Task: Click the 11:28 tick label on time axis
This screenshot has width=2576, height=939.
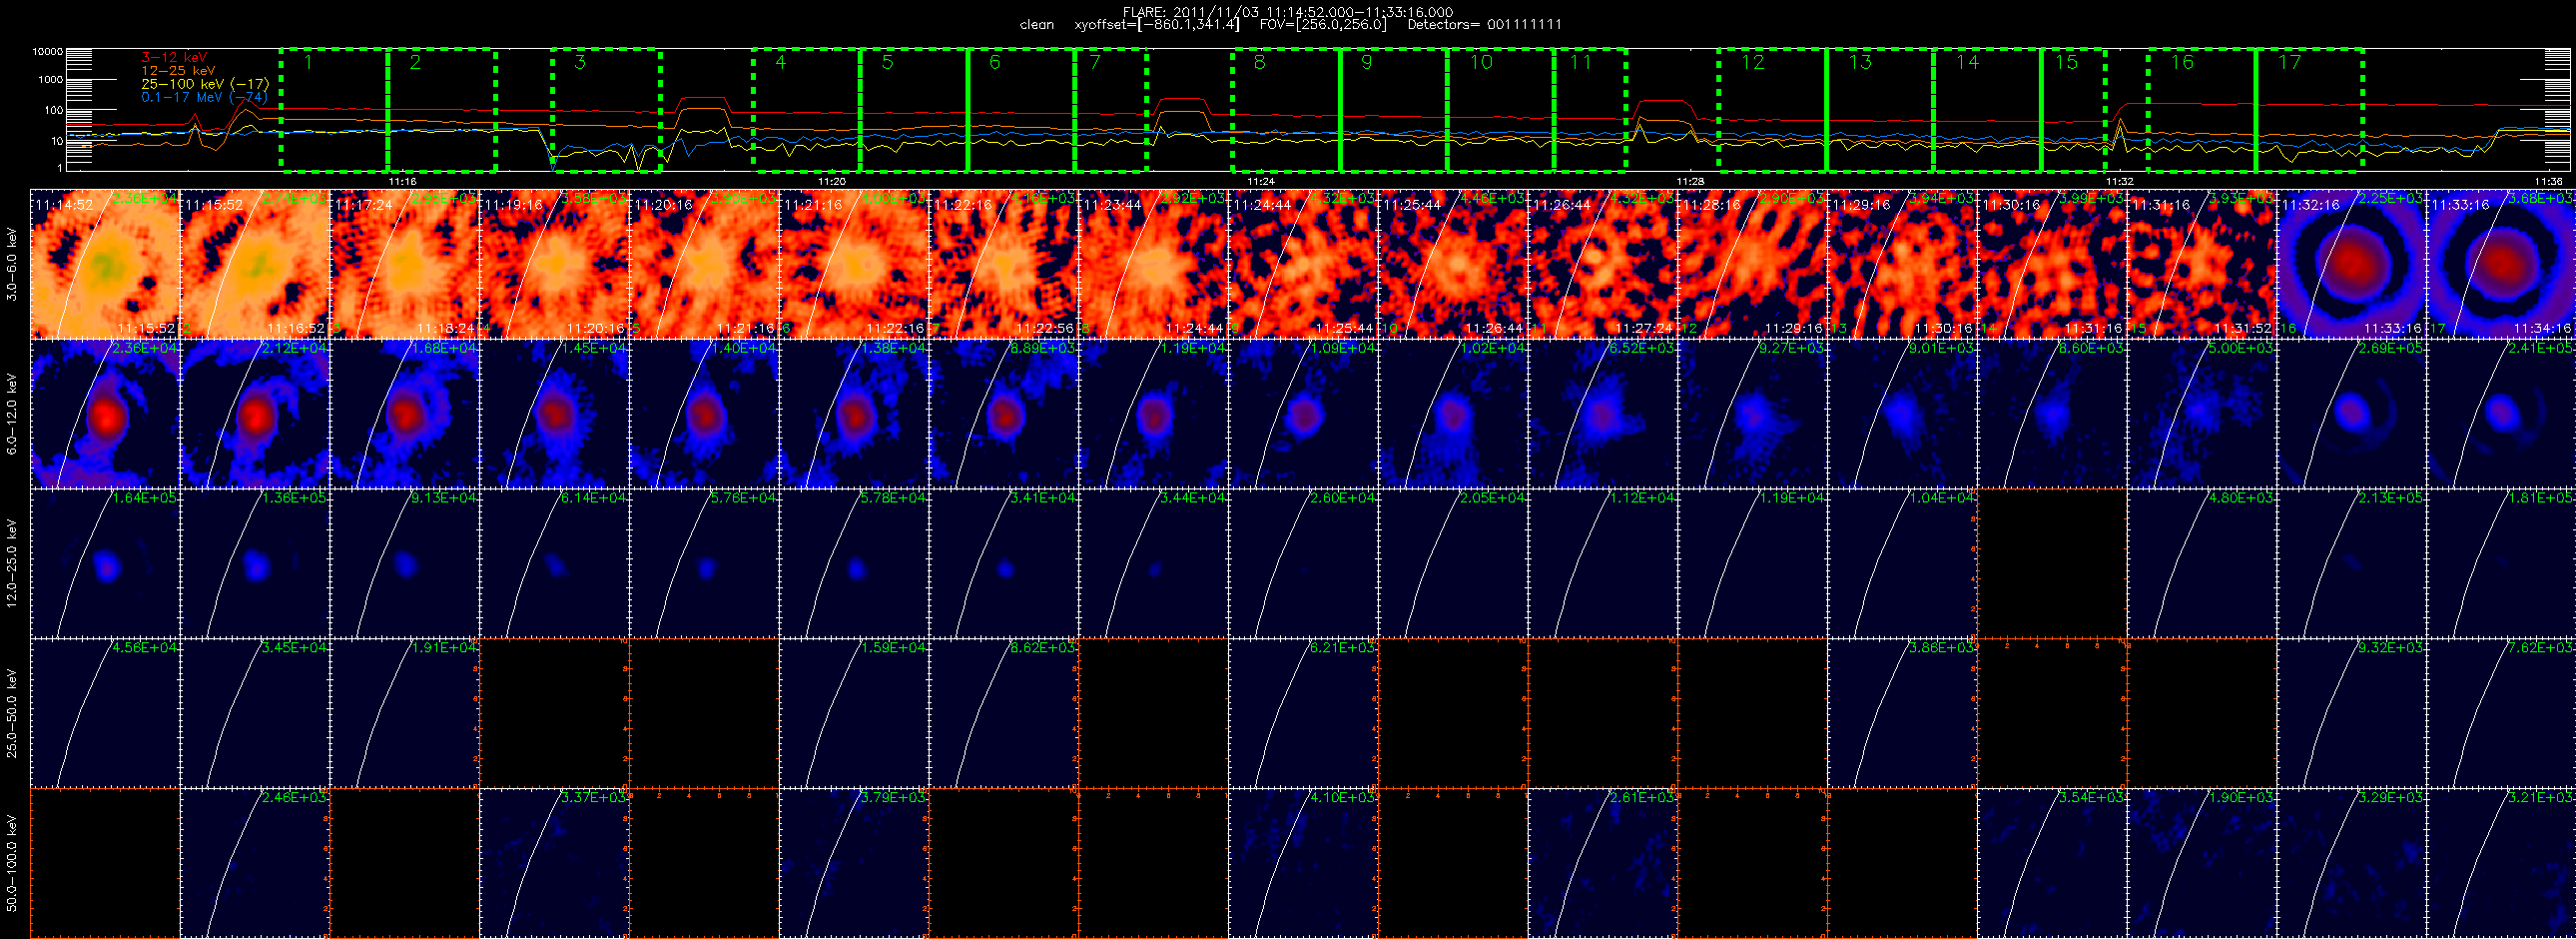Action: tap(1690, 181)
